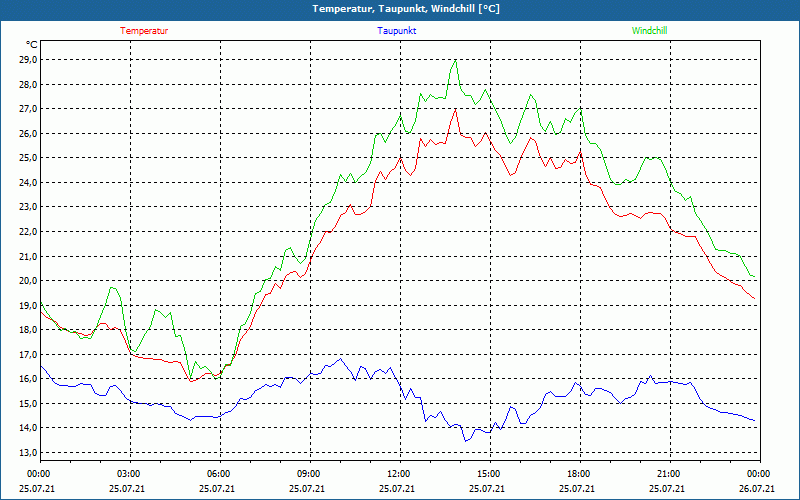
Task: Click the blue Taupunkt lowest dip near 13.5
Action: coord(465,441)
